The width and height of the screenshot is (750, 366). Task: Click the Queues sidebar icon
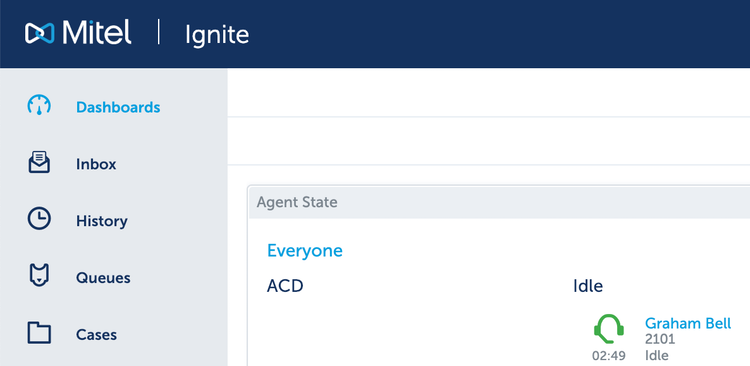39,276
